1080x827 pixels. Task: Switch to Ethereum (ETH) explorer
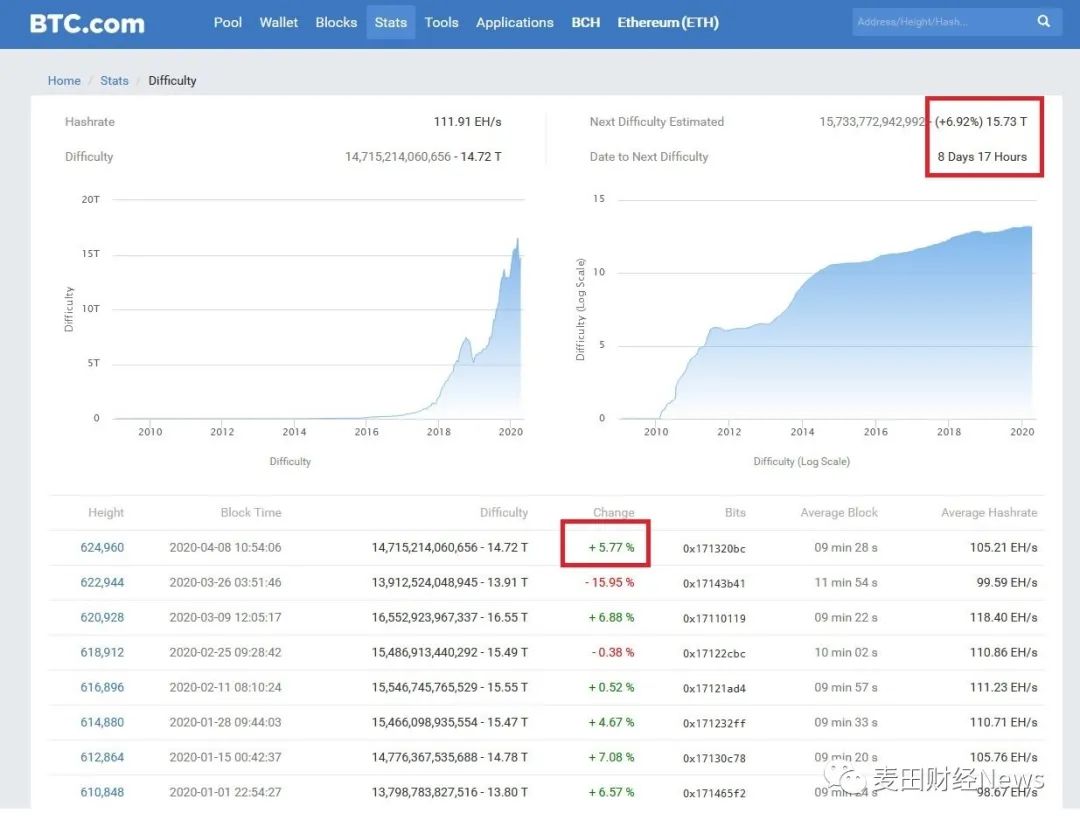[668, 22]
